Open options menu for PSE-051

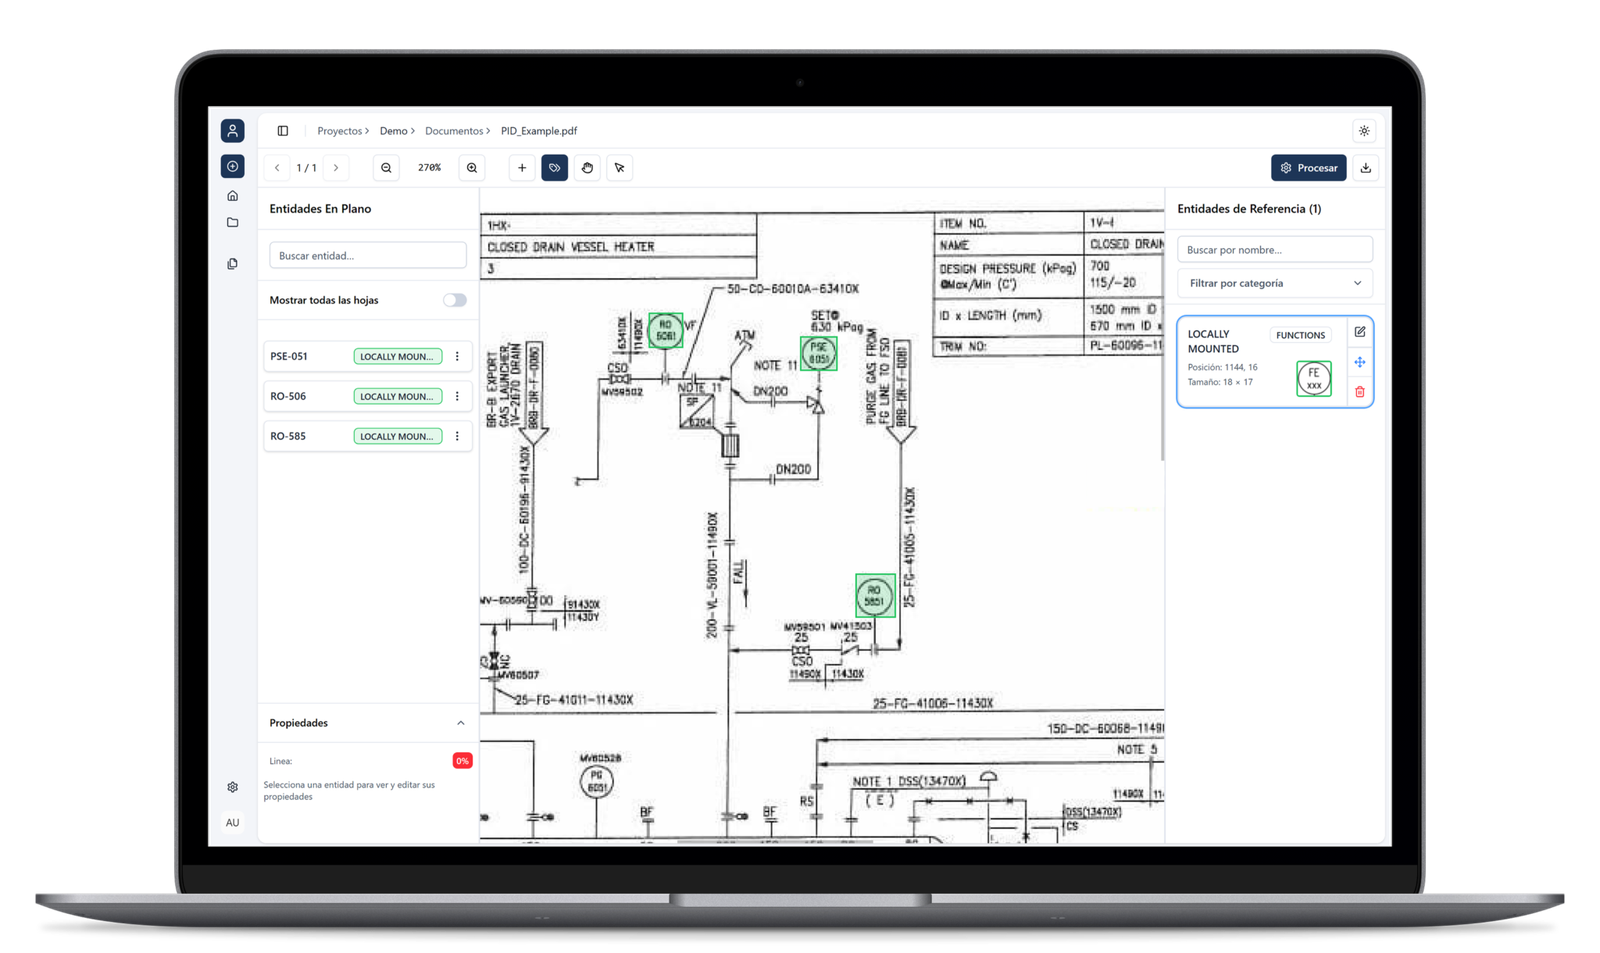[x=457, y=357]
